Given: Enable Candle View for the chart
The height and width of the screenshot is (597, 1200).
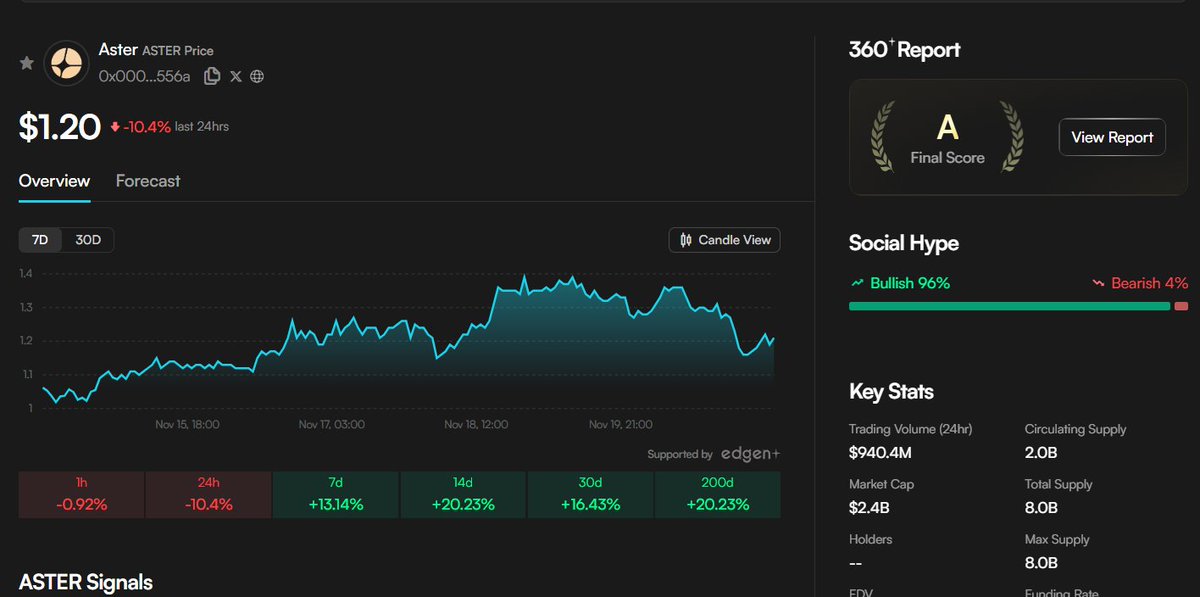Looking at the screenshot, I should point(724,240).
